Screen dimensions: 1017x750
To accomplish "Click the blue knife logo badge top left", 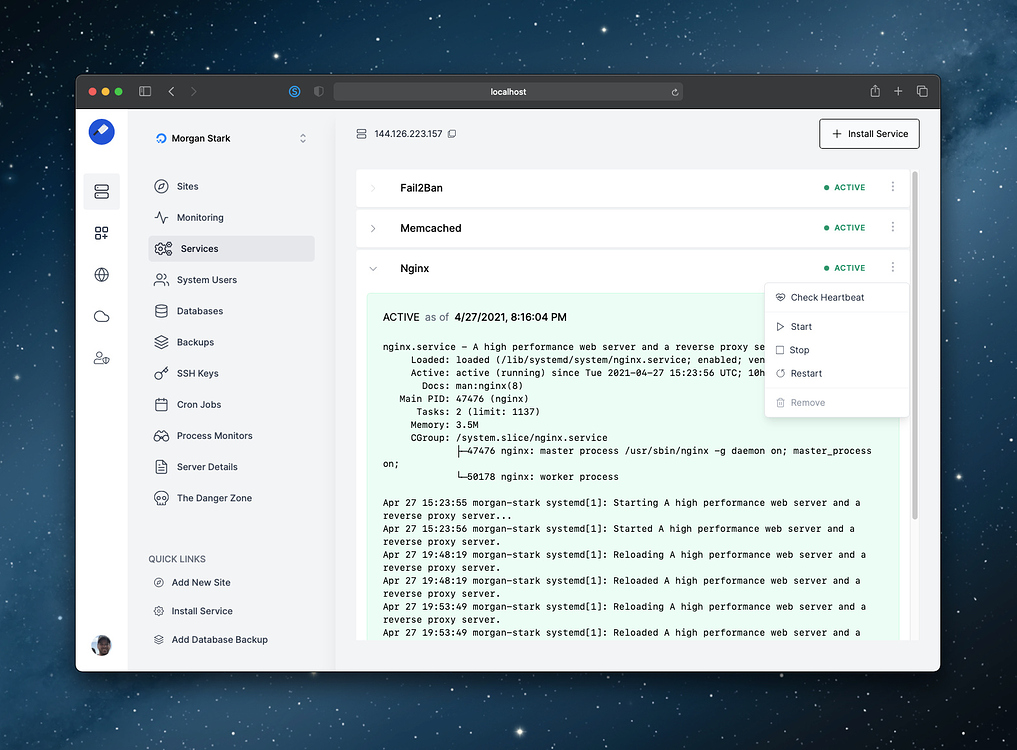I will 101,131.
